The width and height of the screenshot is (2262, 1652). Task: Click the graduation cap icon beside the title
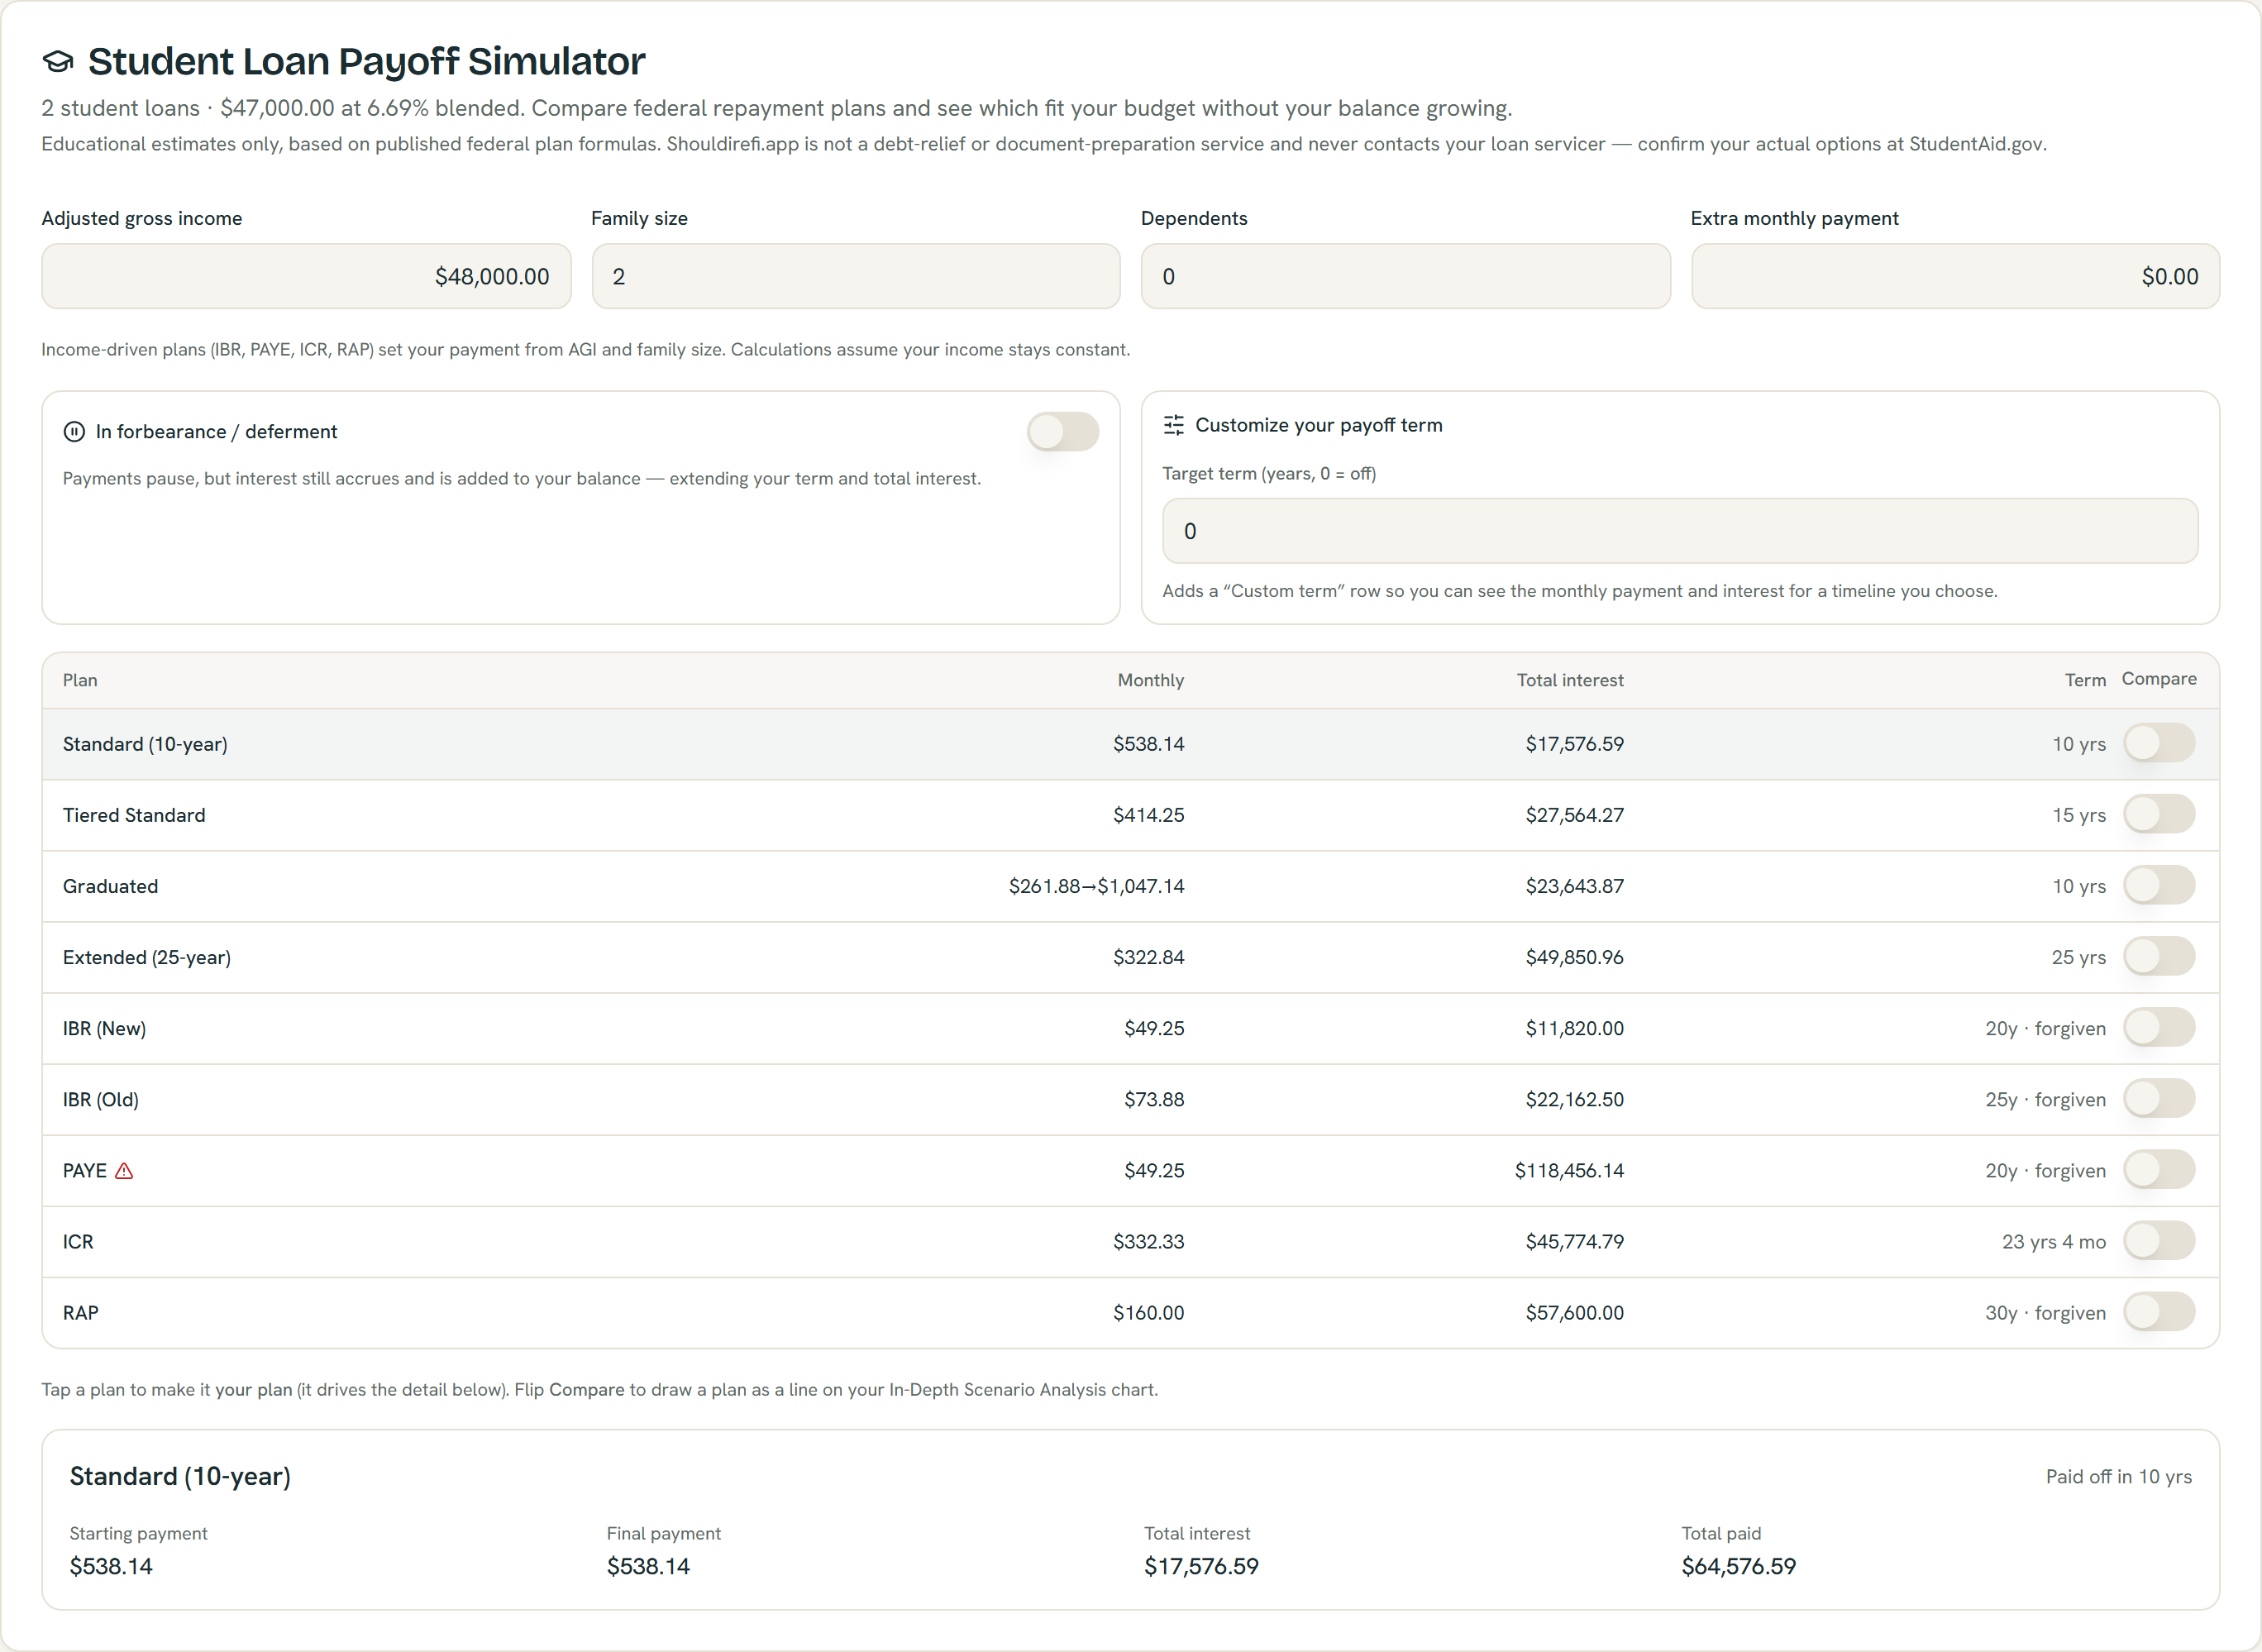(58, 62)
